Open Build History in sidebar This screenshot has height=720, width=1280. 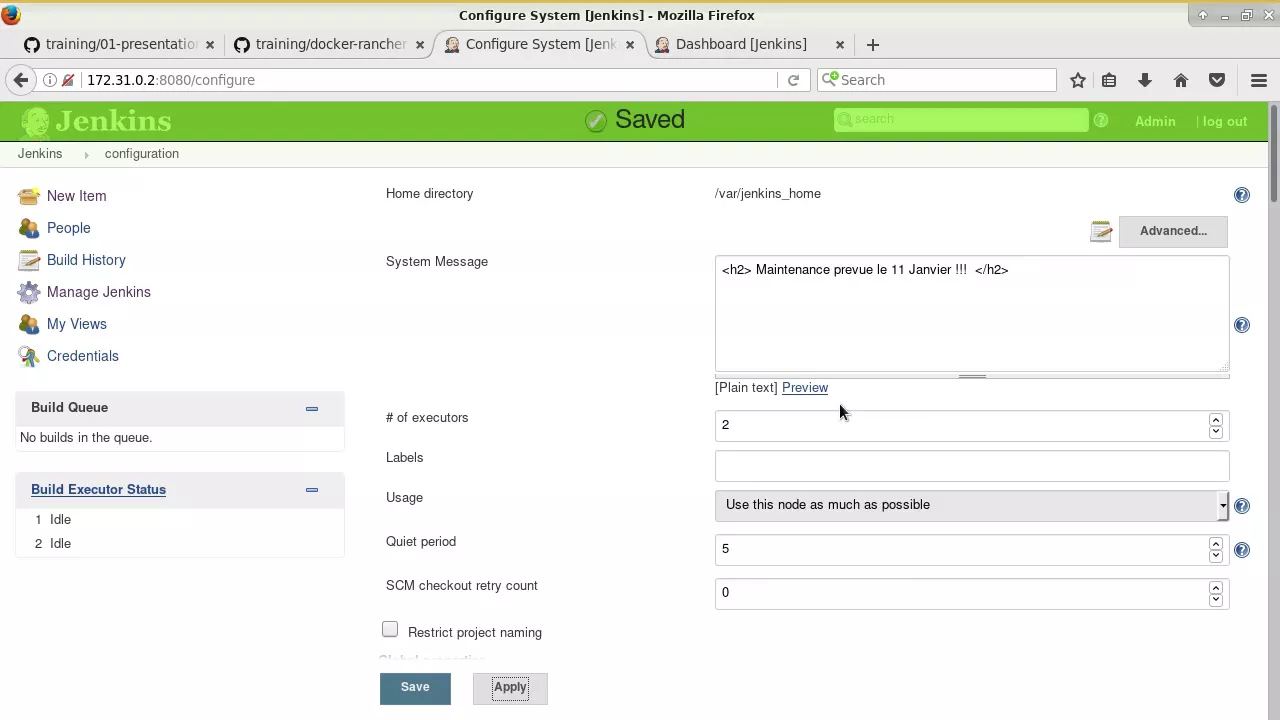(86, 260)
